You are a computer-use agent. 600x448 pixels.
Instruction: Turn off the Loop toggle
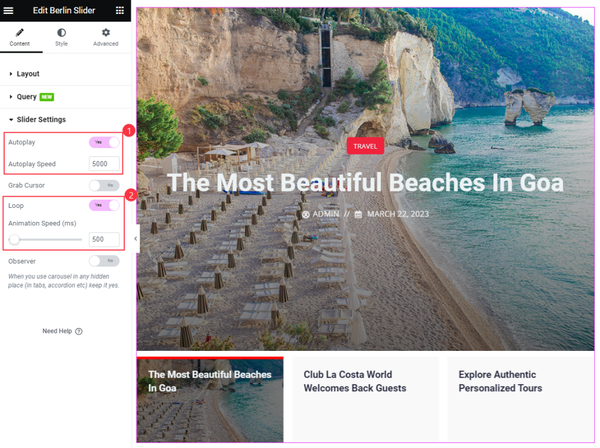(104, 205)
